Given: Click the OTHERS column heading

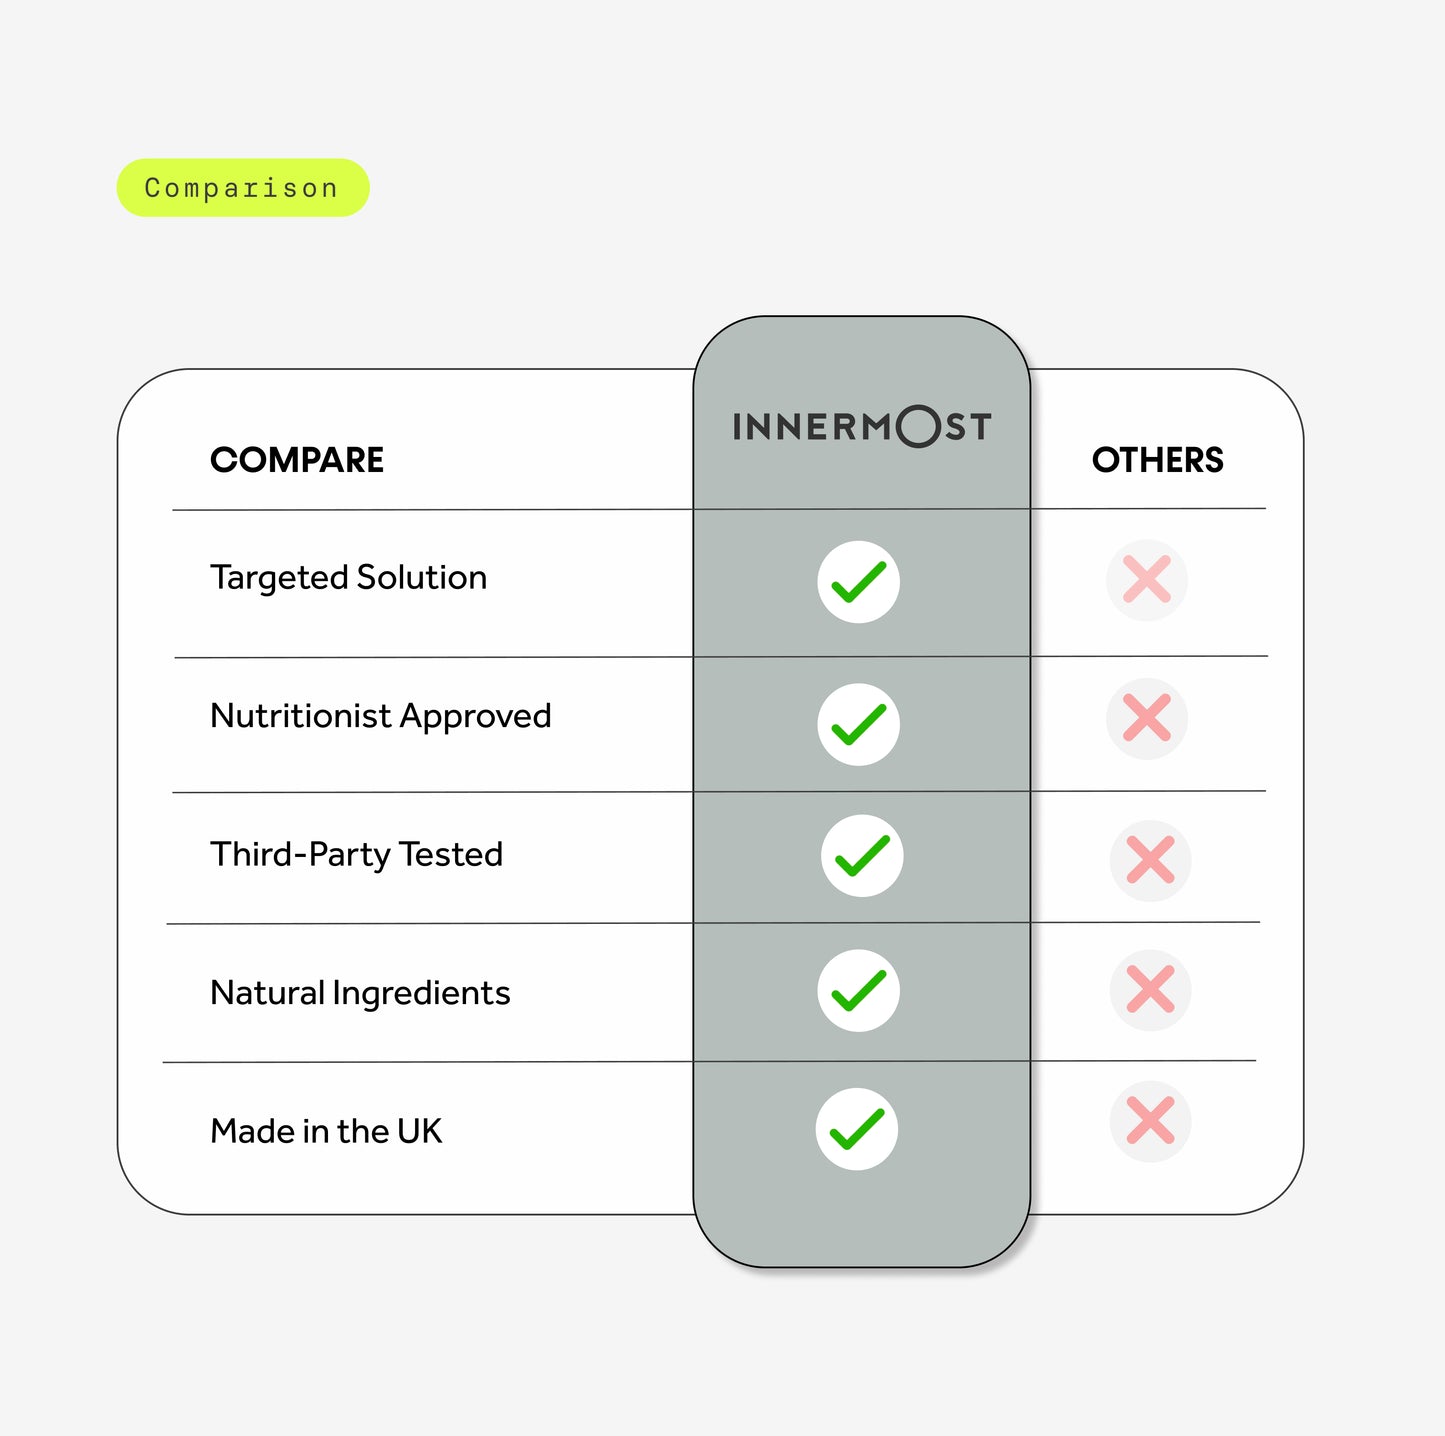Looking at the screenshot, I should [x=1157, y=460].
